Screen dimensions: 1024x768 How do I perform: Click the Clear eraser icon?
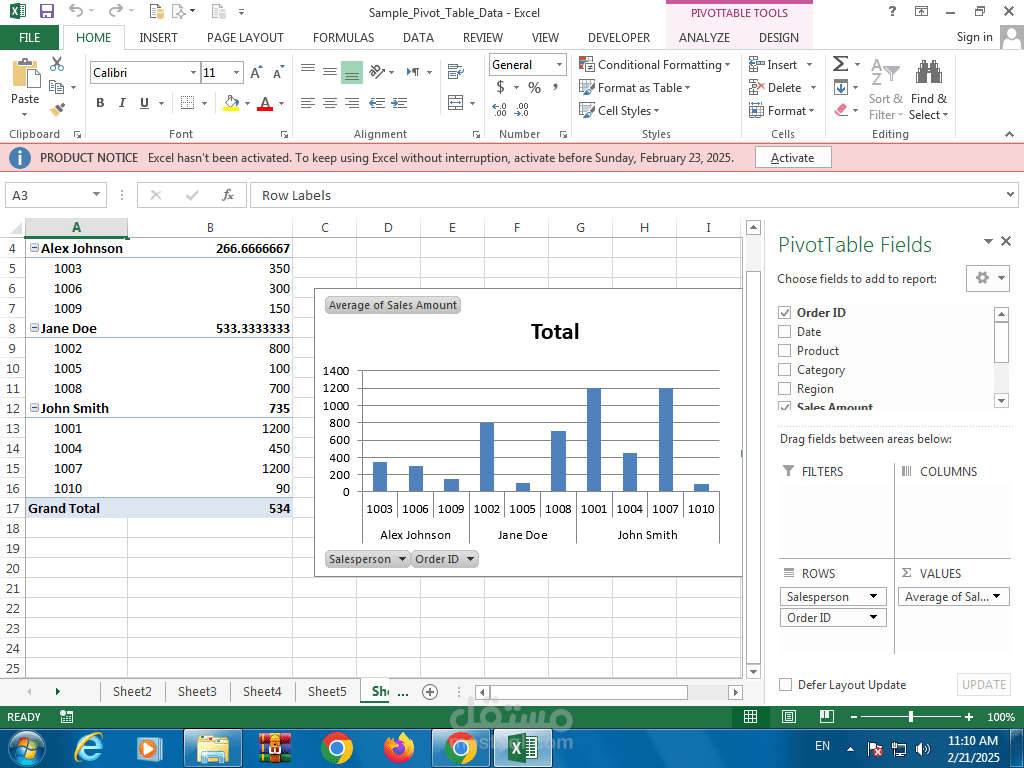coord(841,110)
